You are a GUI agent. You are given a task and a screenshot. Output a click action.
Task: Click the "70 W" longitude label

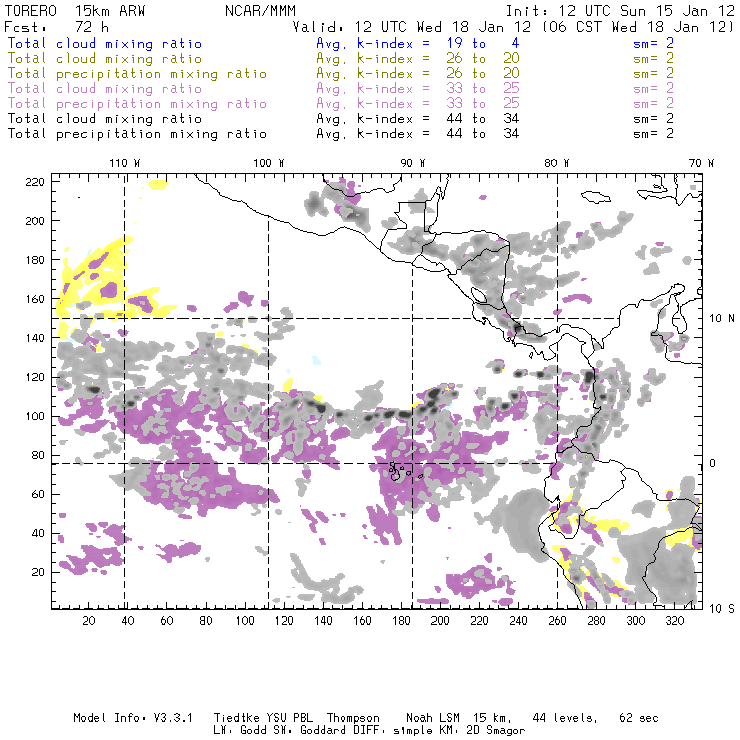coord(701,163)
